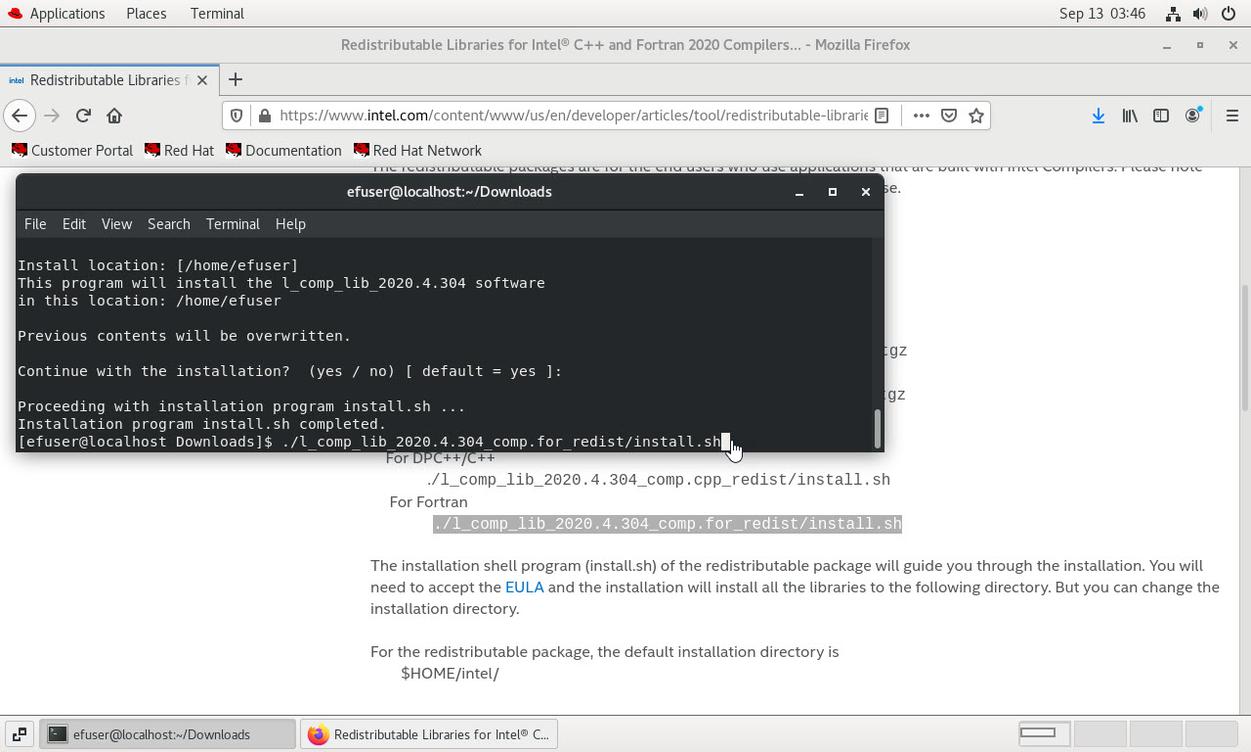Open the Customer Portal bookmark
Screen dimensions: 1251x752
(x=72, y=151)
